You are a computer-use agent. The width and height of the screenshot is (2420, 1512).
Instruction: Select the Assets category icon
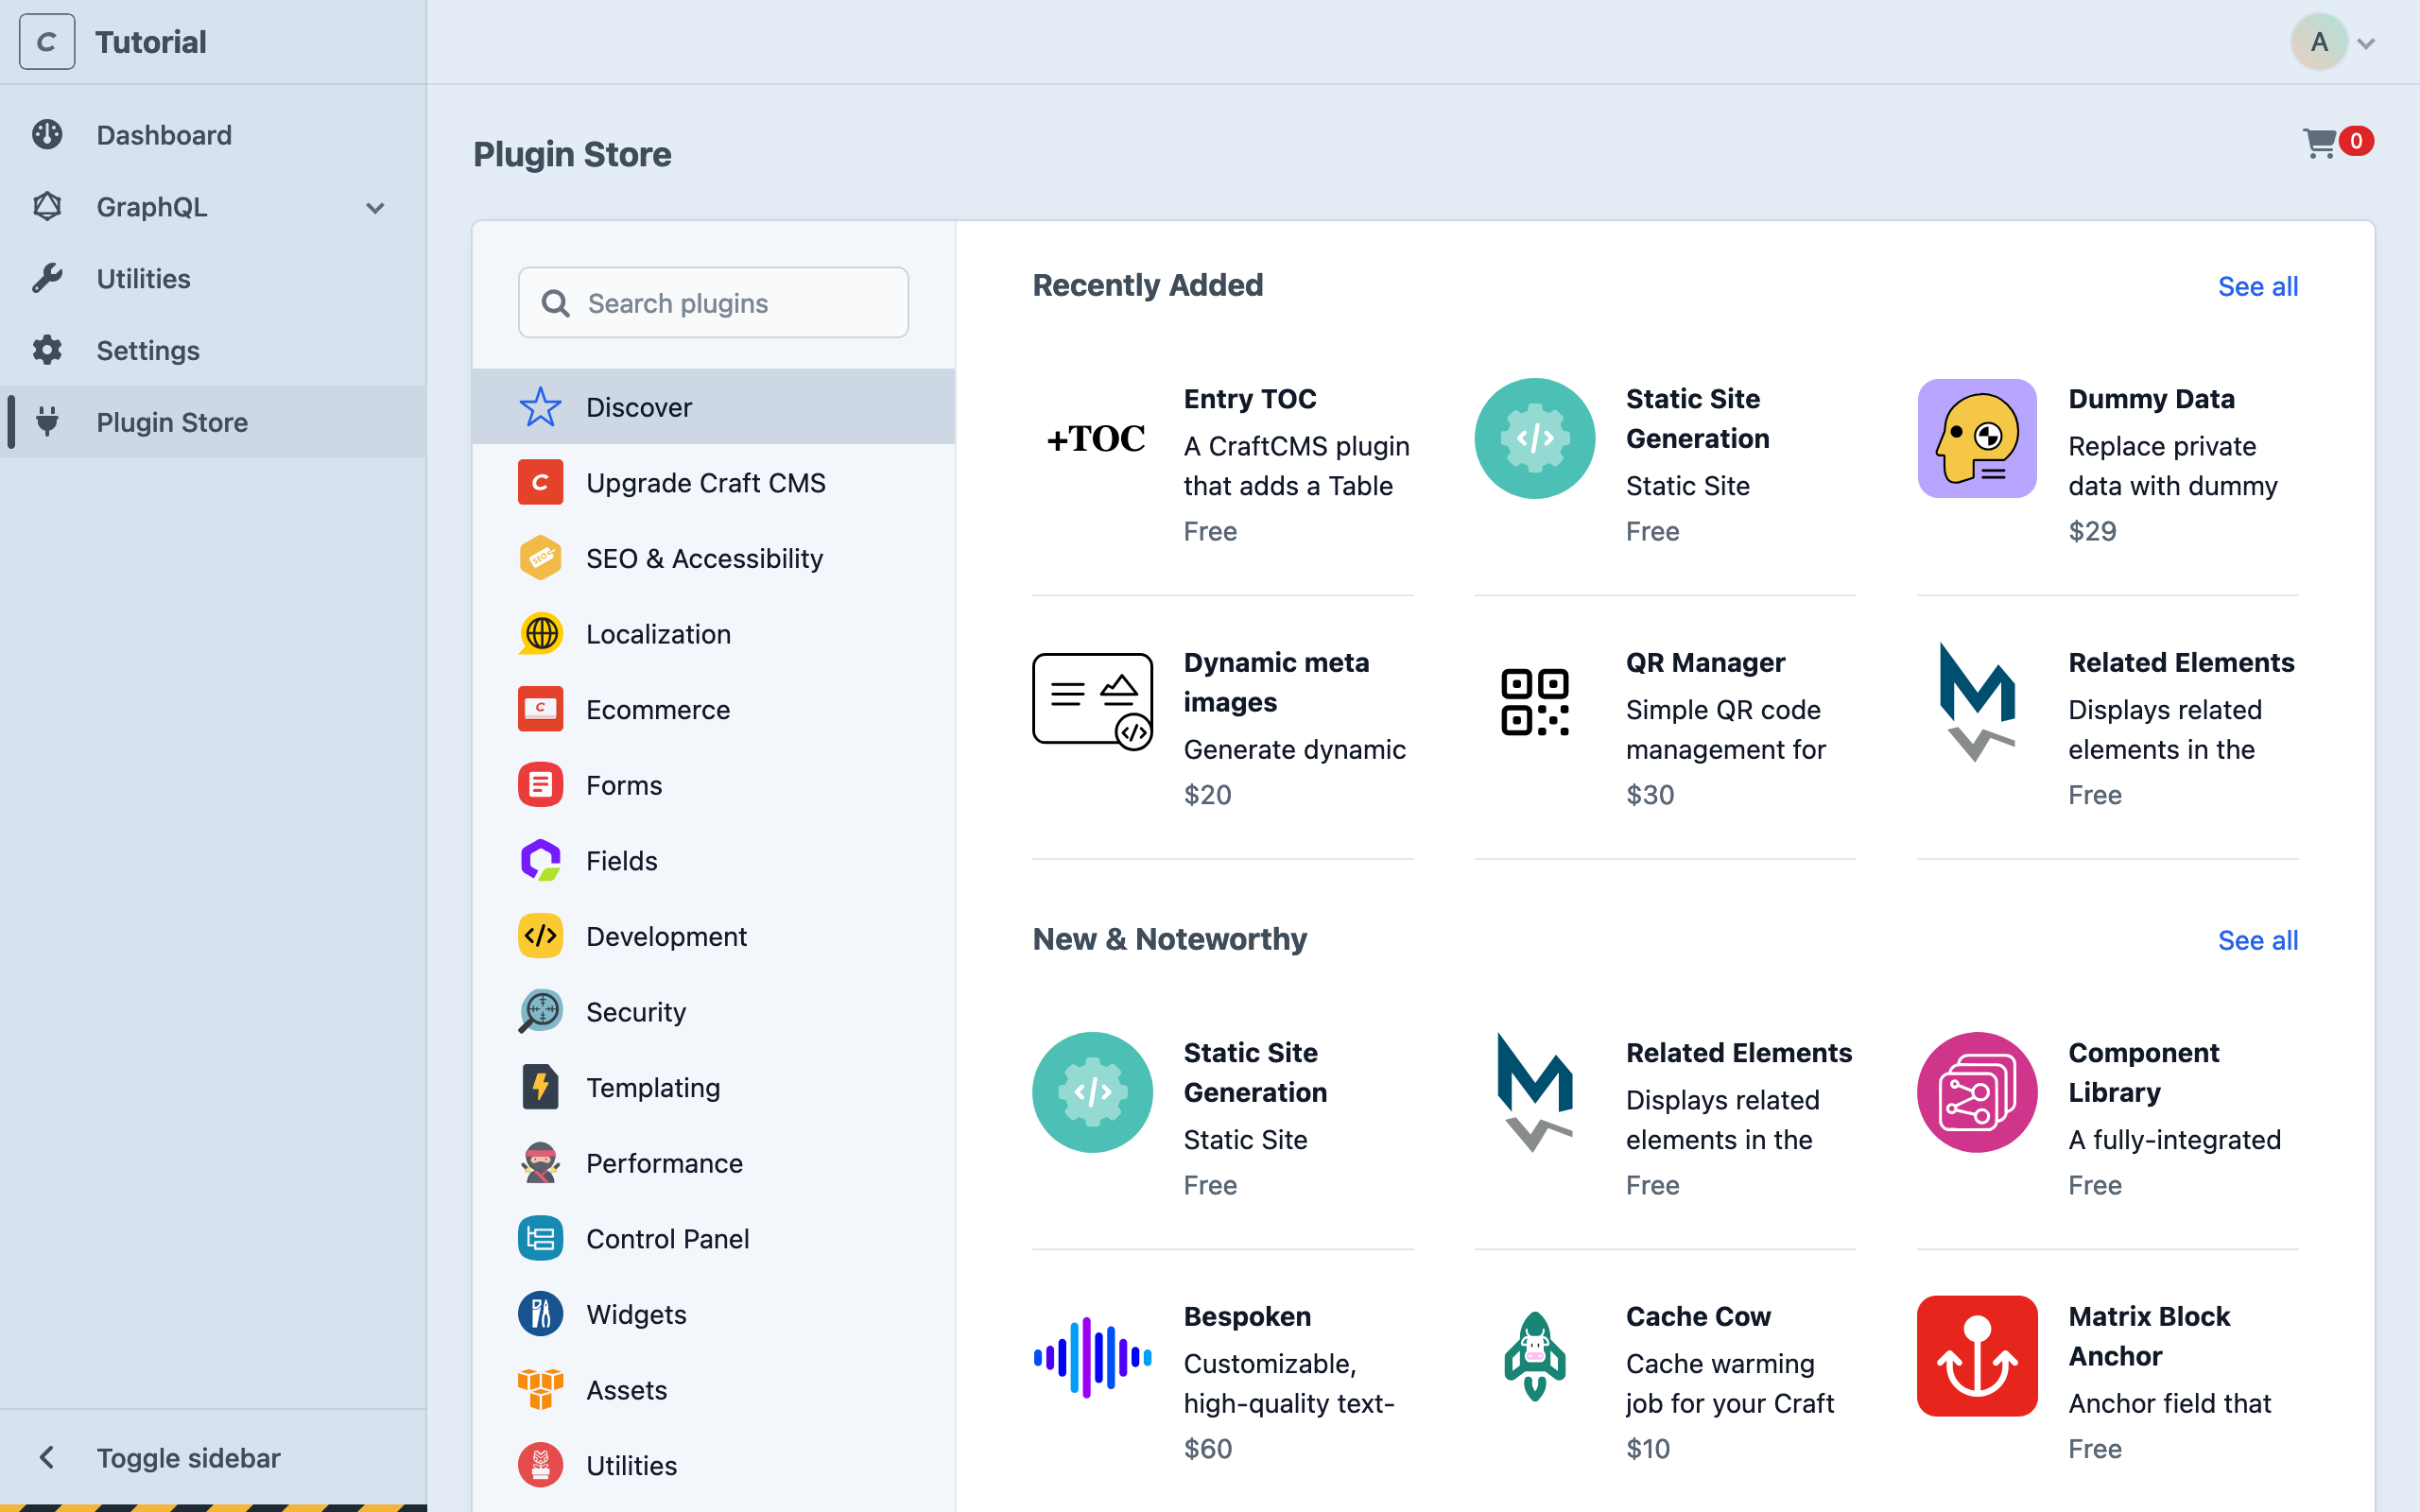coord(540,1389)
